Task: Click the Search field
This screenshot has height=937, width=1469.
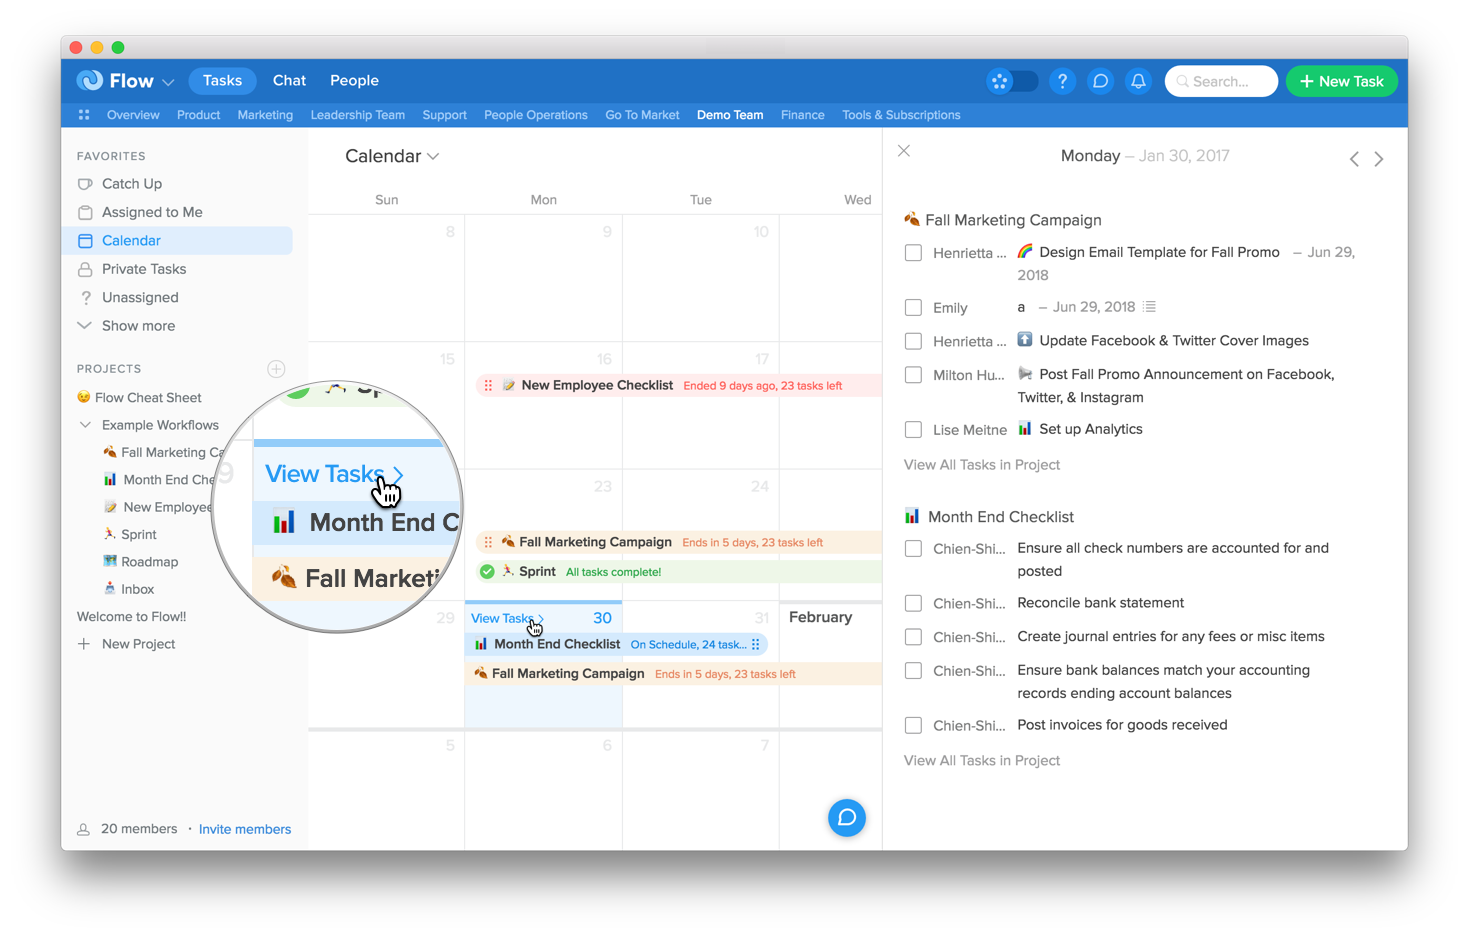Action: pyautogui.click(x=1221, y=81)
